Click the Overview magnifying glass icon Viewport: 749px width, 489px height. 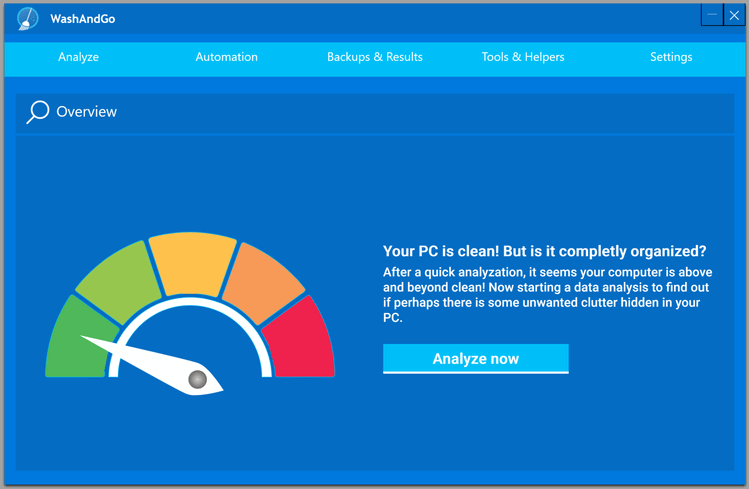coord(38,112)
